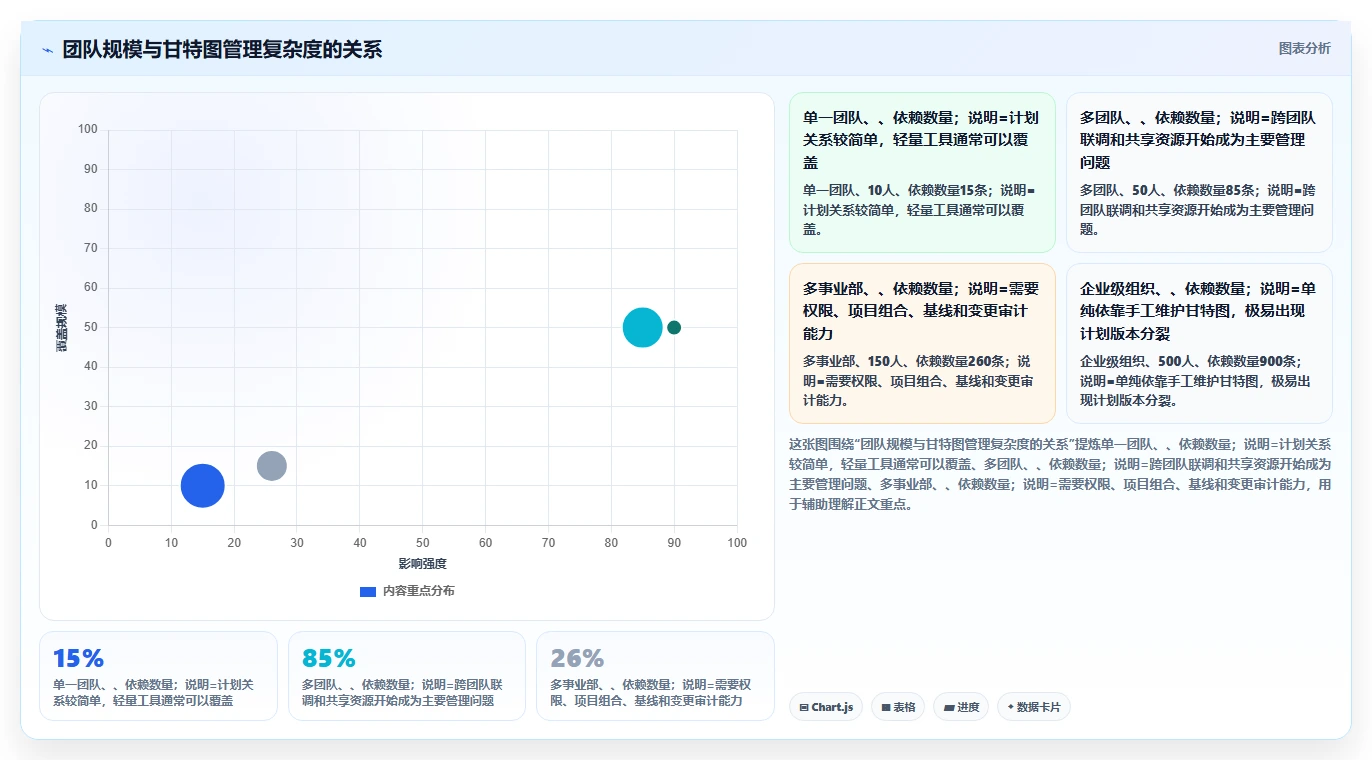Open the card titled 多团队 依赖数量
The image size is (1372, 760).
(1199, 173)
